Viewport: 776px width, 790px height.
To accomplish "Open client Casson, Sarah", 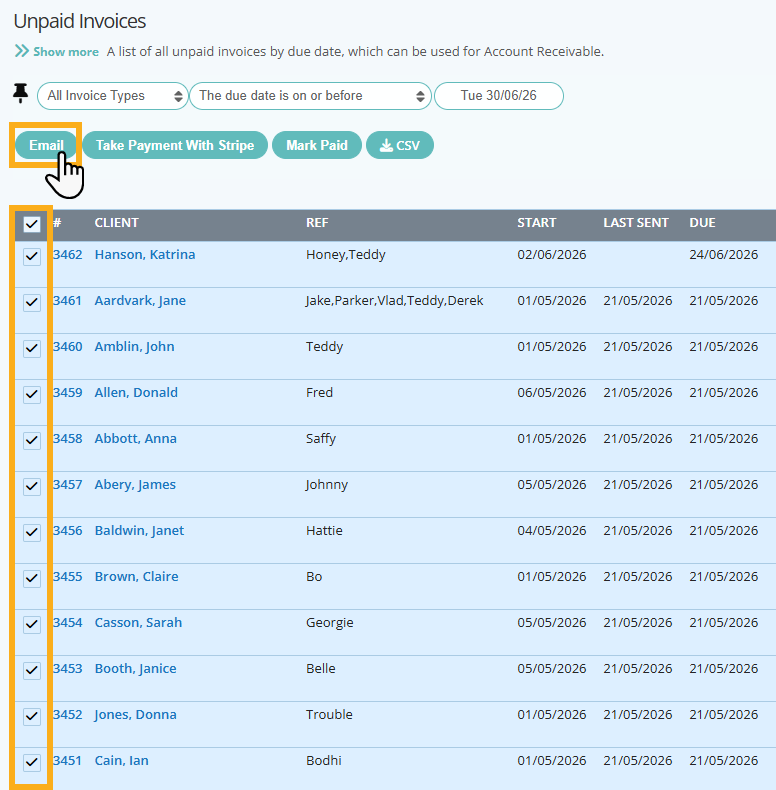I will coord(138,622).
